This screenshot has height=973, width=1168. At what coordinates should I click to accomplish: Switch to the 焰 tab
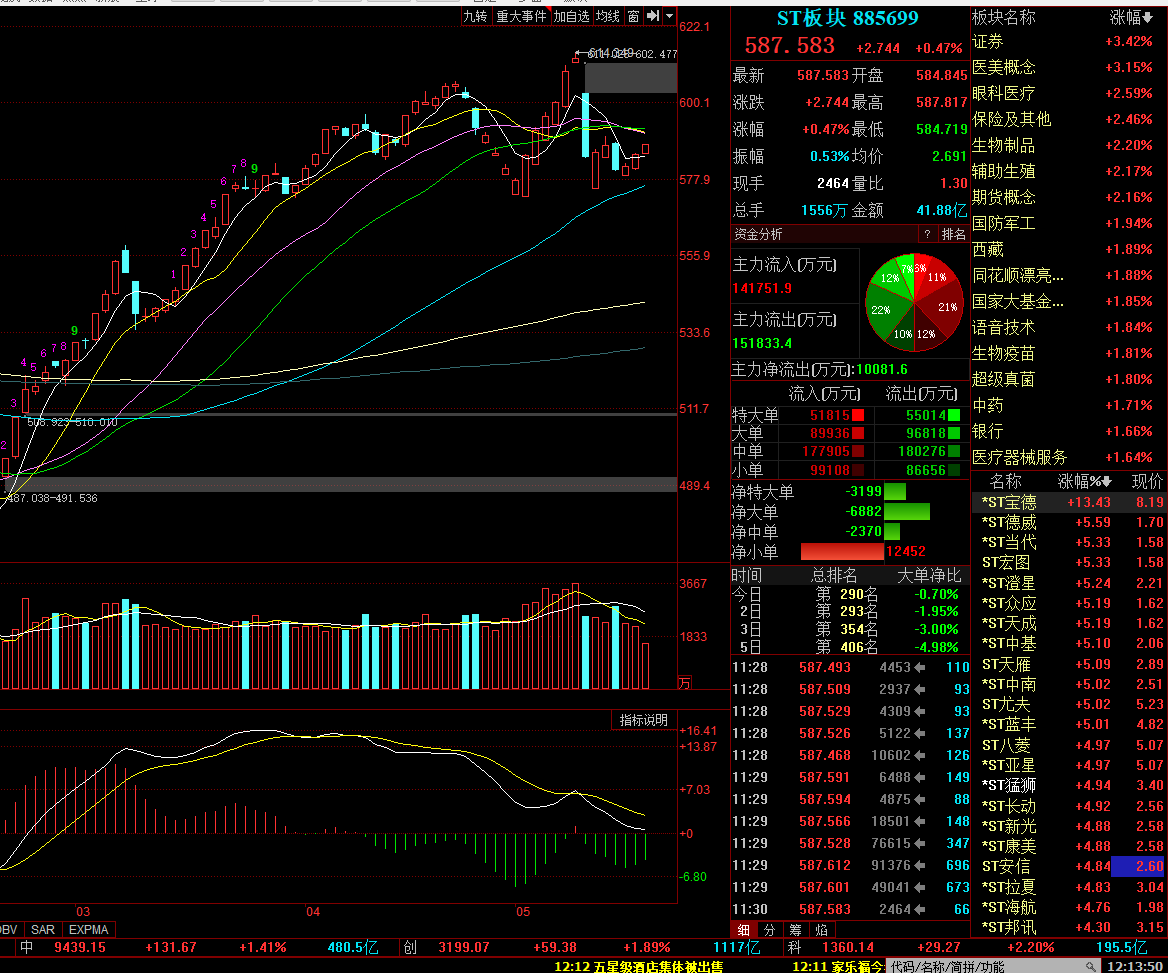coord(822,930)
